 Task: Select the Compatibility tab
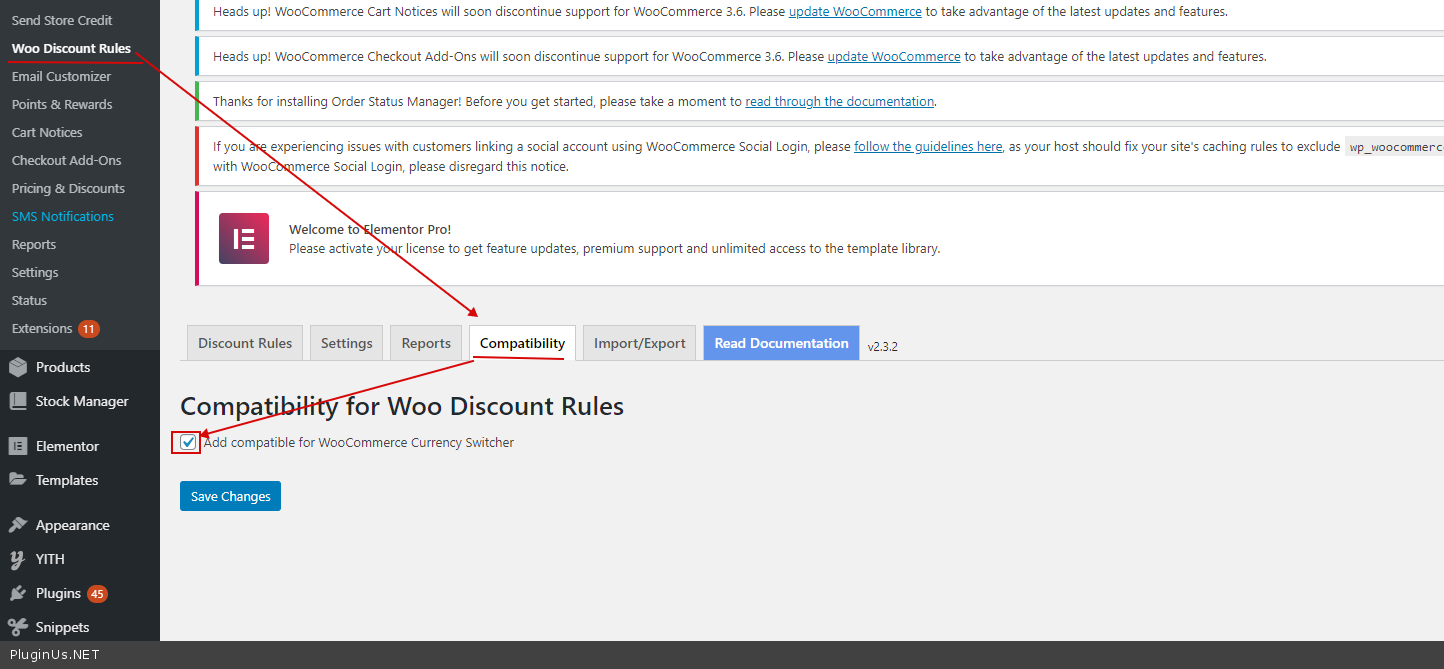[x=522, y=343]
